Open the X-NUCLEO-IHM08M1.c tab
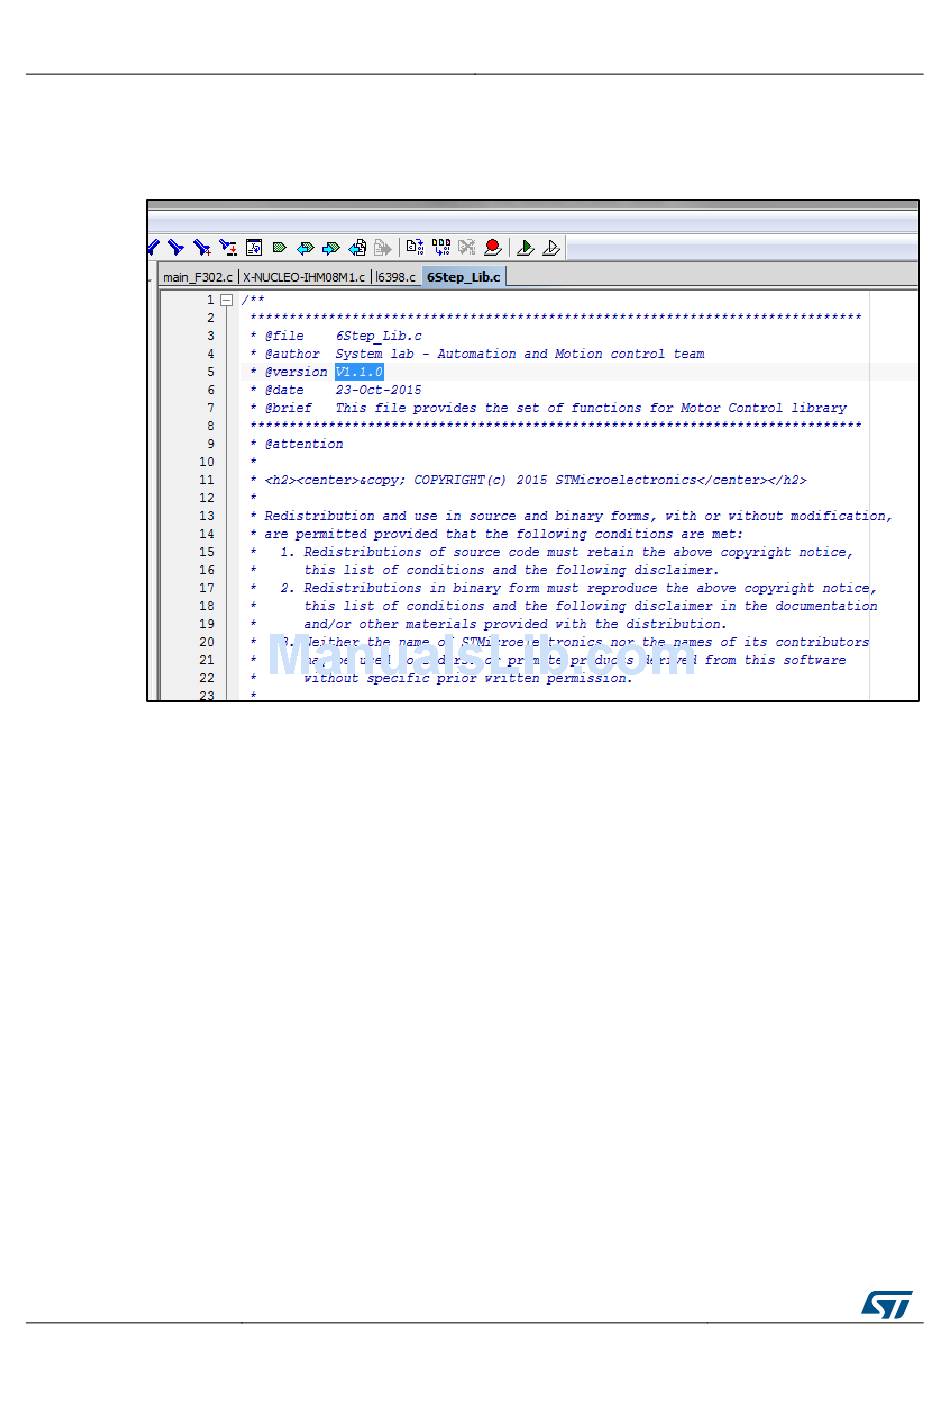This screenshot has height=1419, width=950. pos(304,277)
